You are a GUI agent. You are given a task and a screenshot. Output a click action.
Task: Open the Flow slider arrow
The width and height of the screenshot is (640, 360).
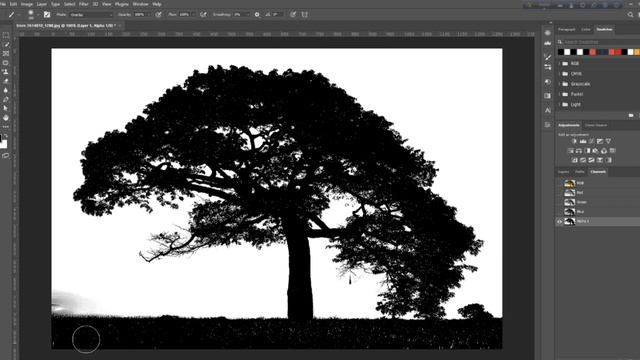point(193,15)
